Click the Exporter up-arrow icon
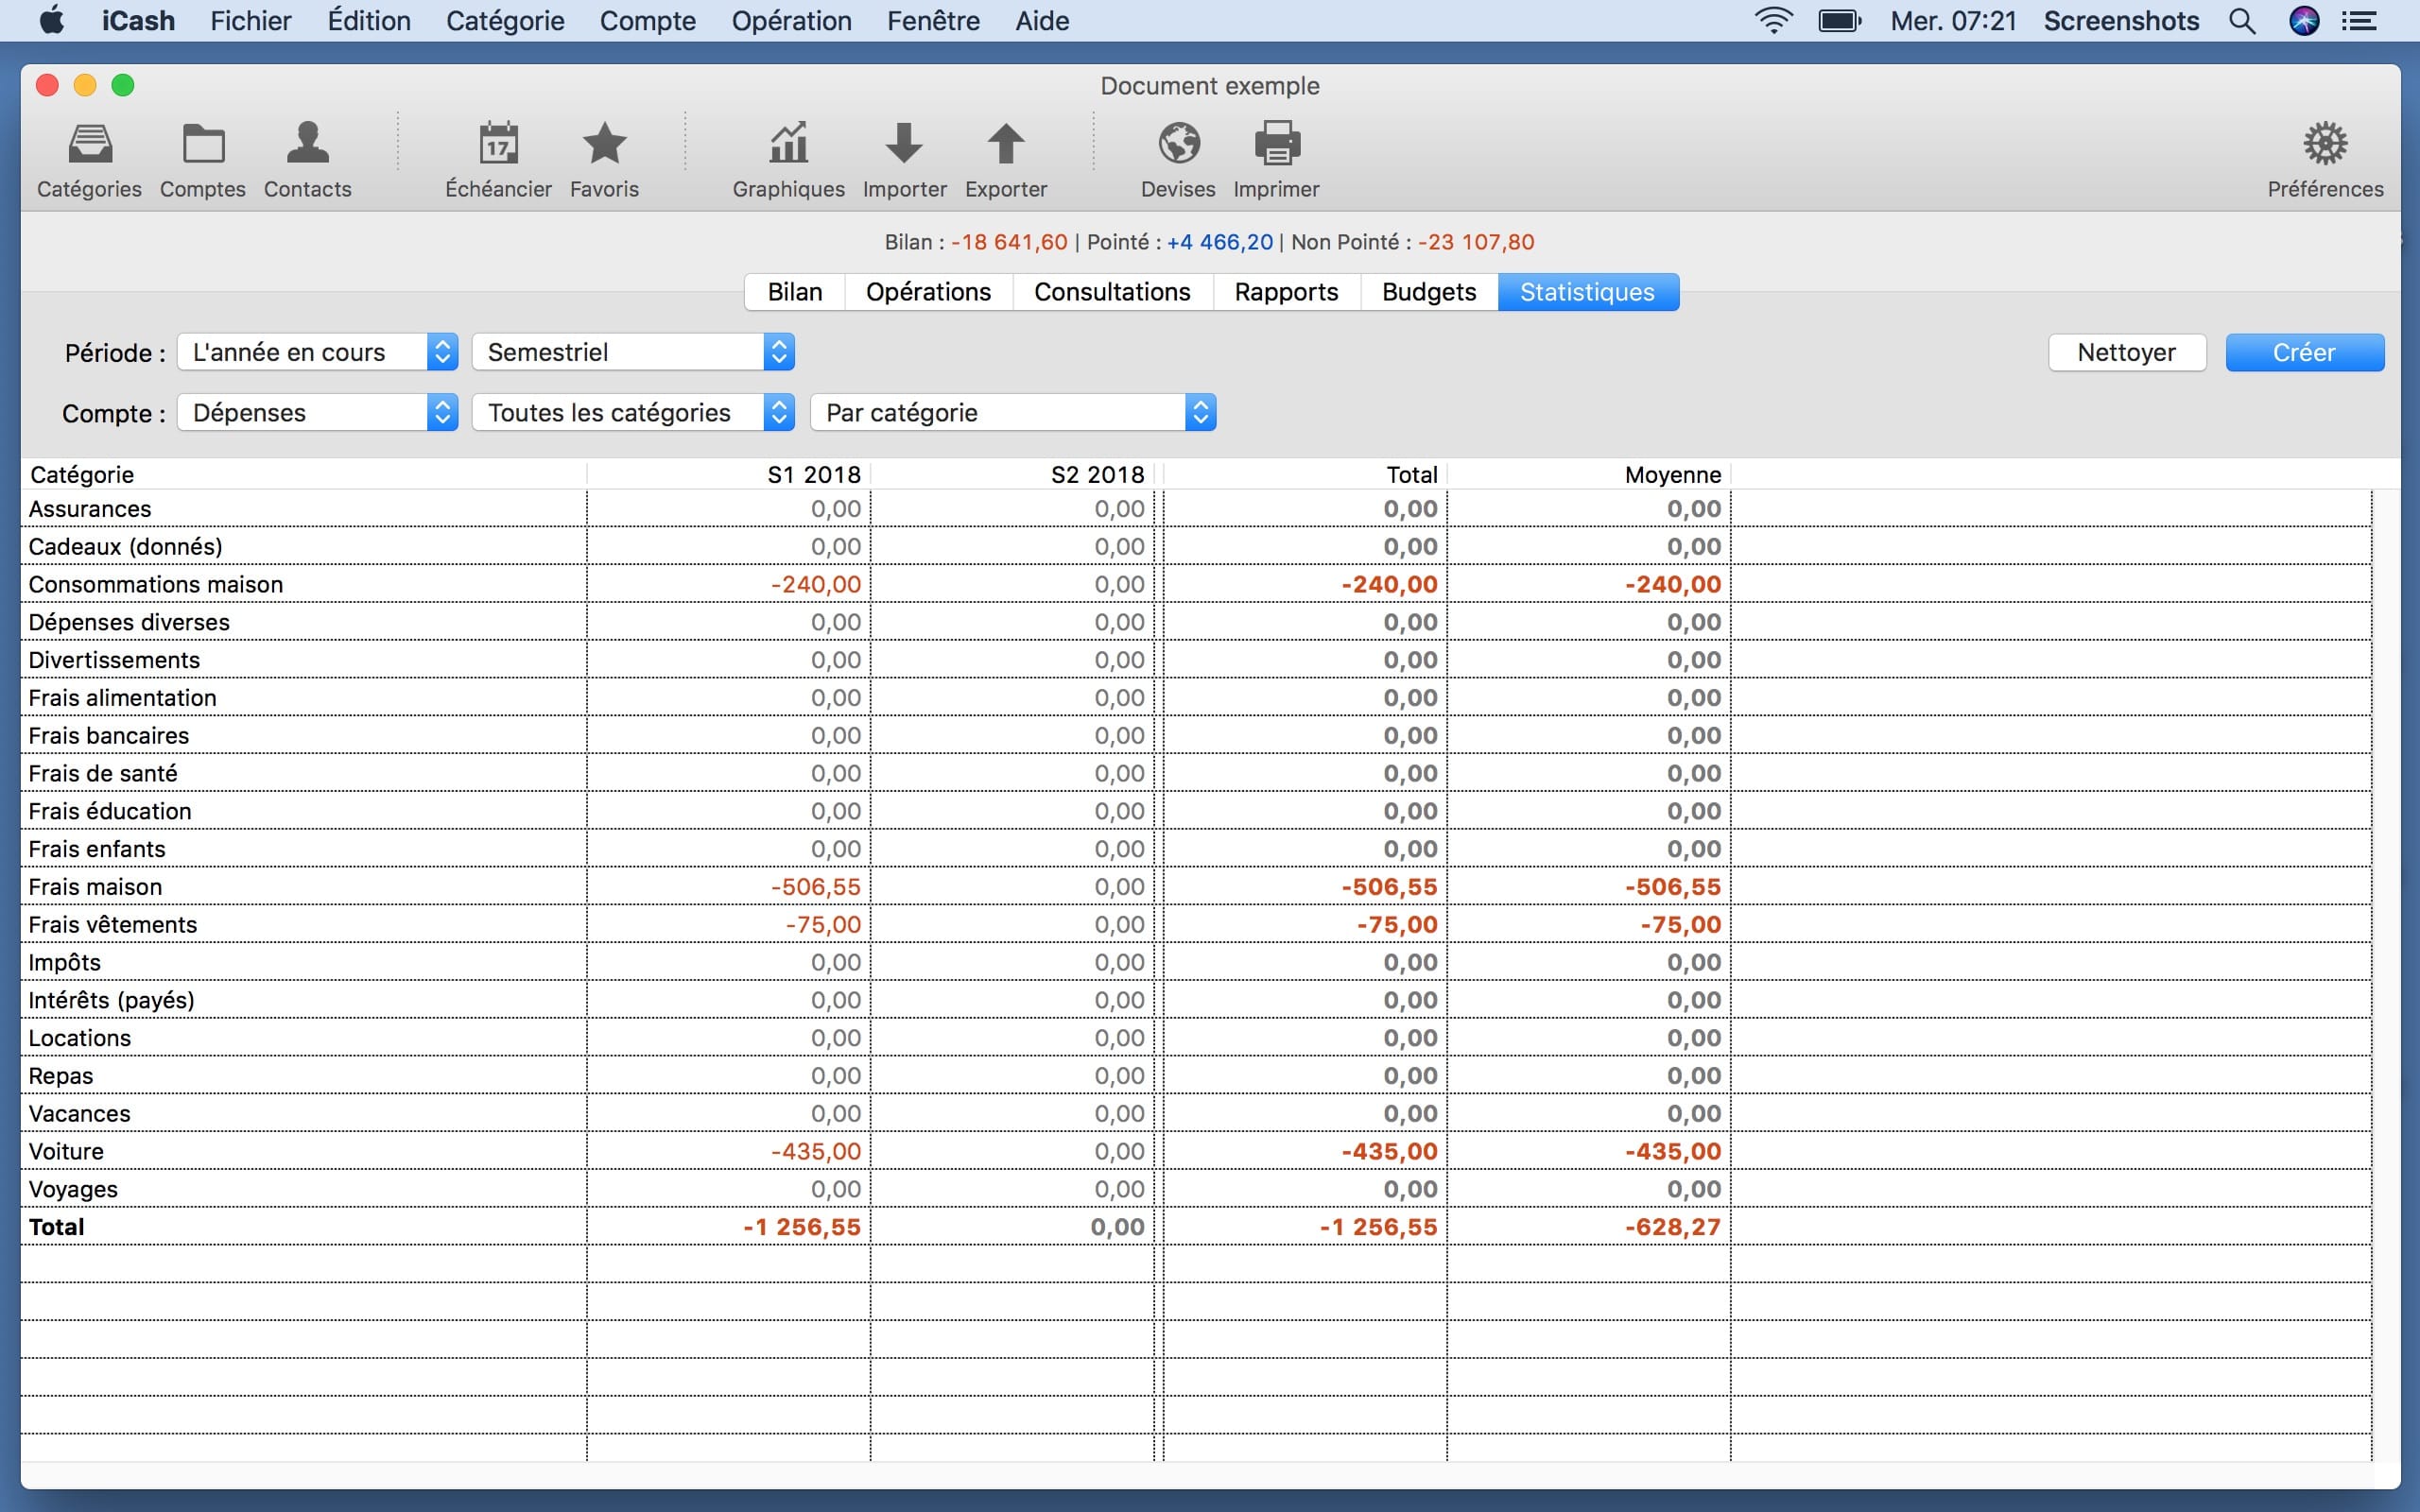 [1005, 145]
